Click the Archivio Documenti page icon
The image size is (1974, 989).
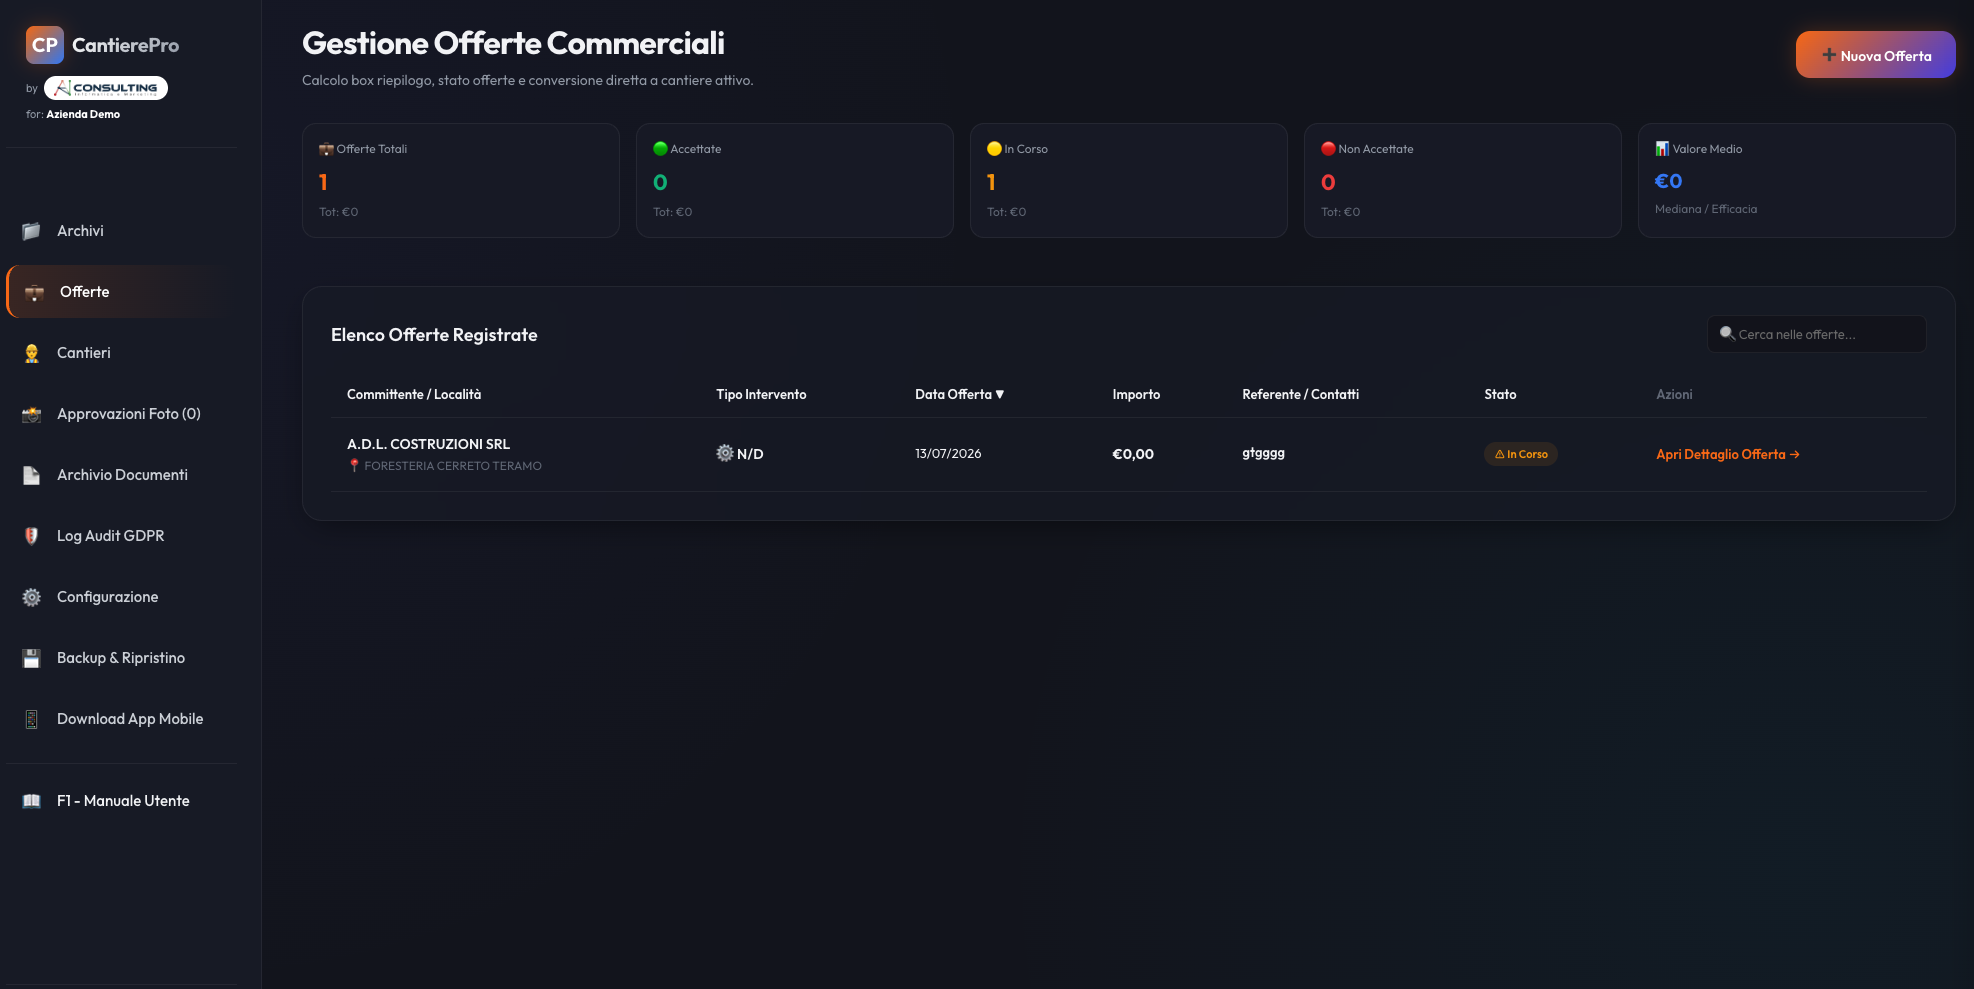pyautogui.click(x=32, y=475)
